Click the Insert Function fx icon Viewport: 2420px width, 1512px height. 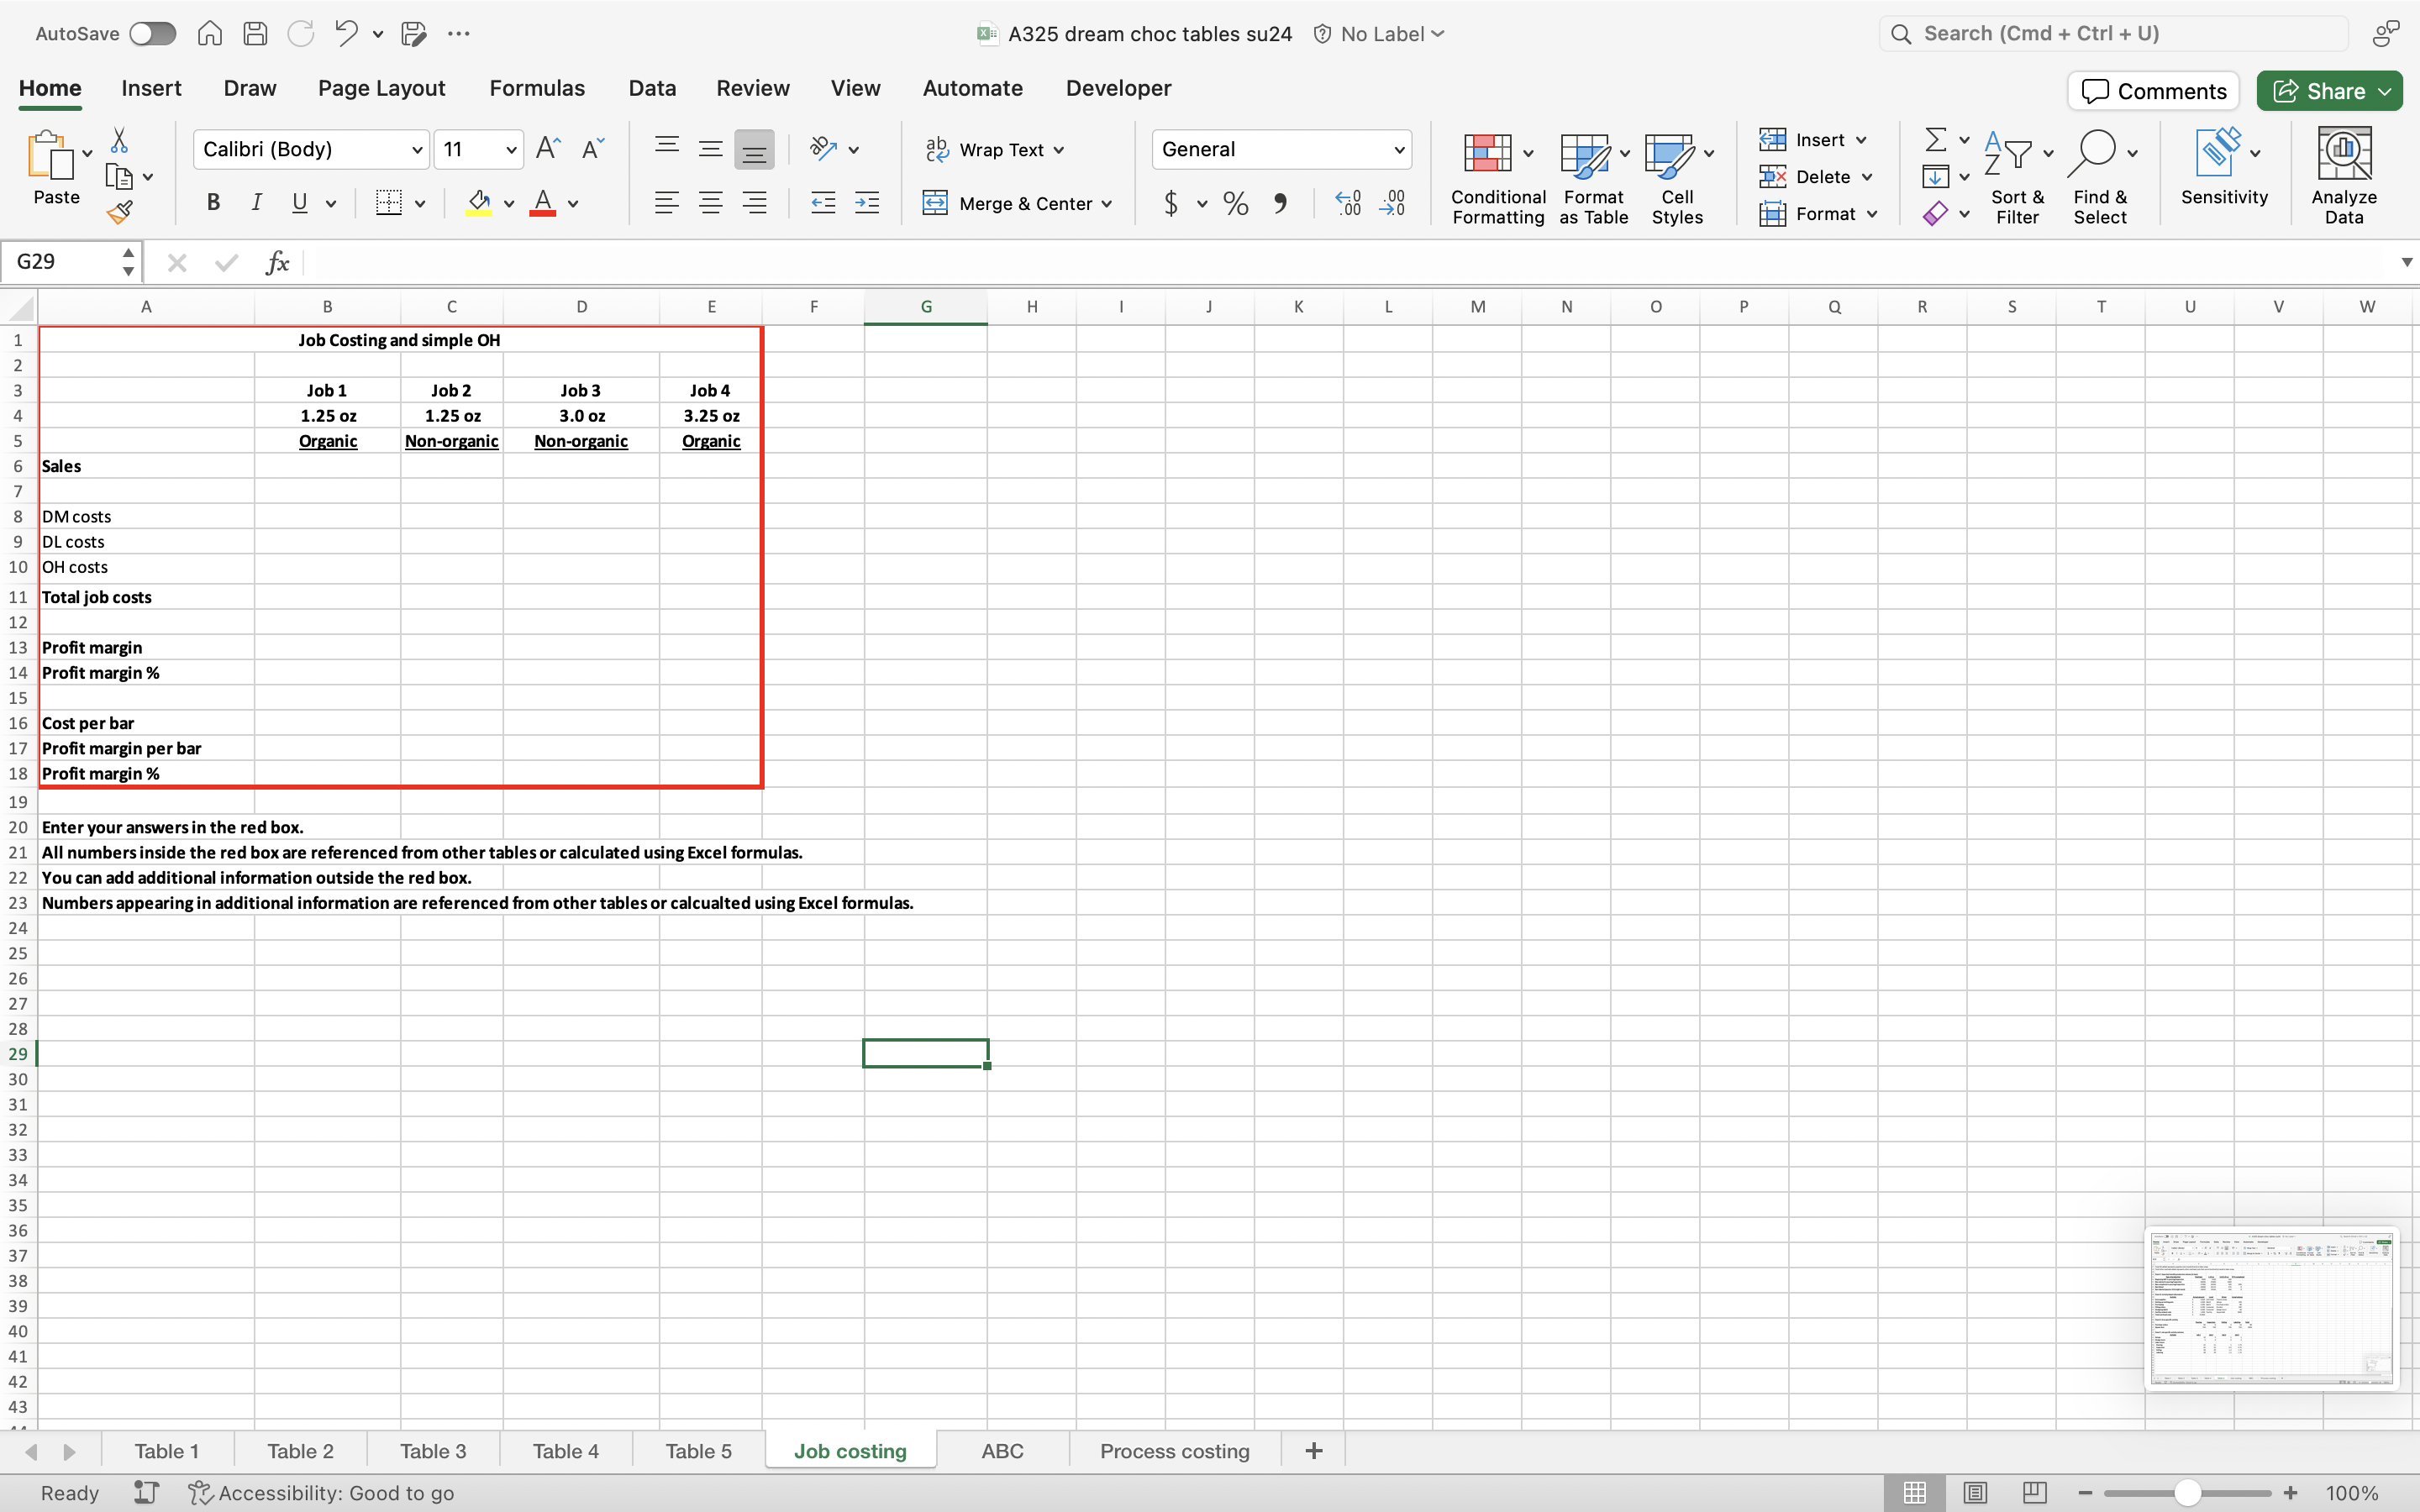277,262
